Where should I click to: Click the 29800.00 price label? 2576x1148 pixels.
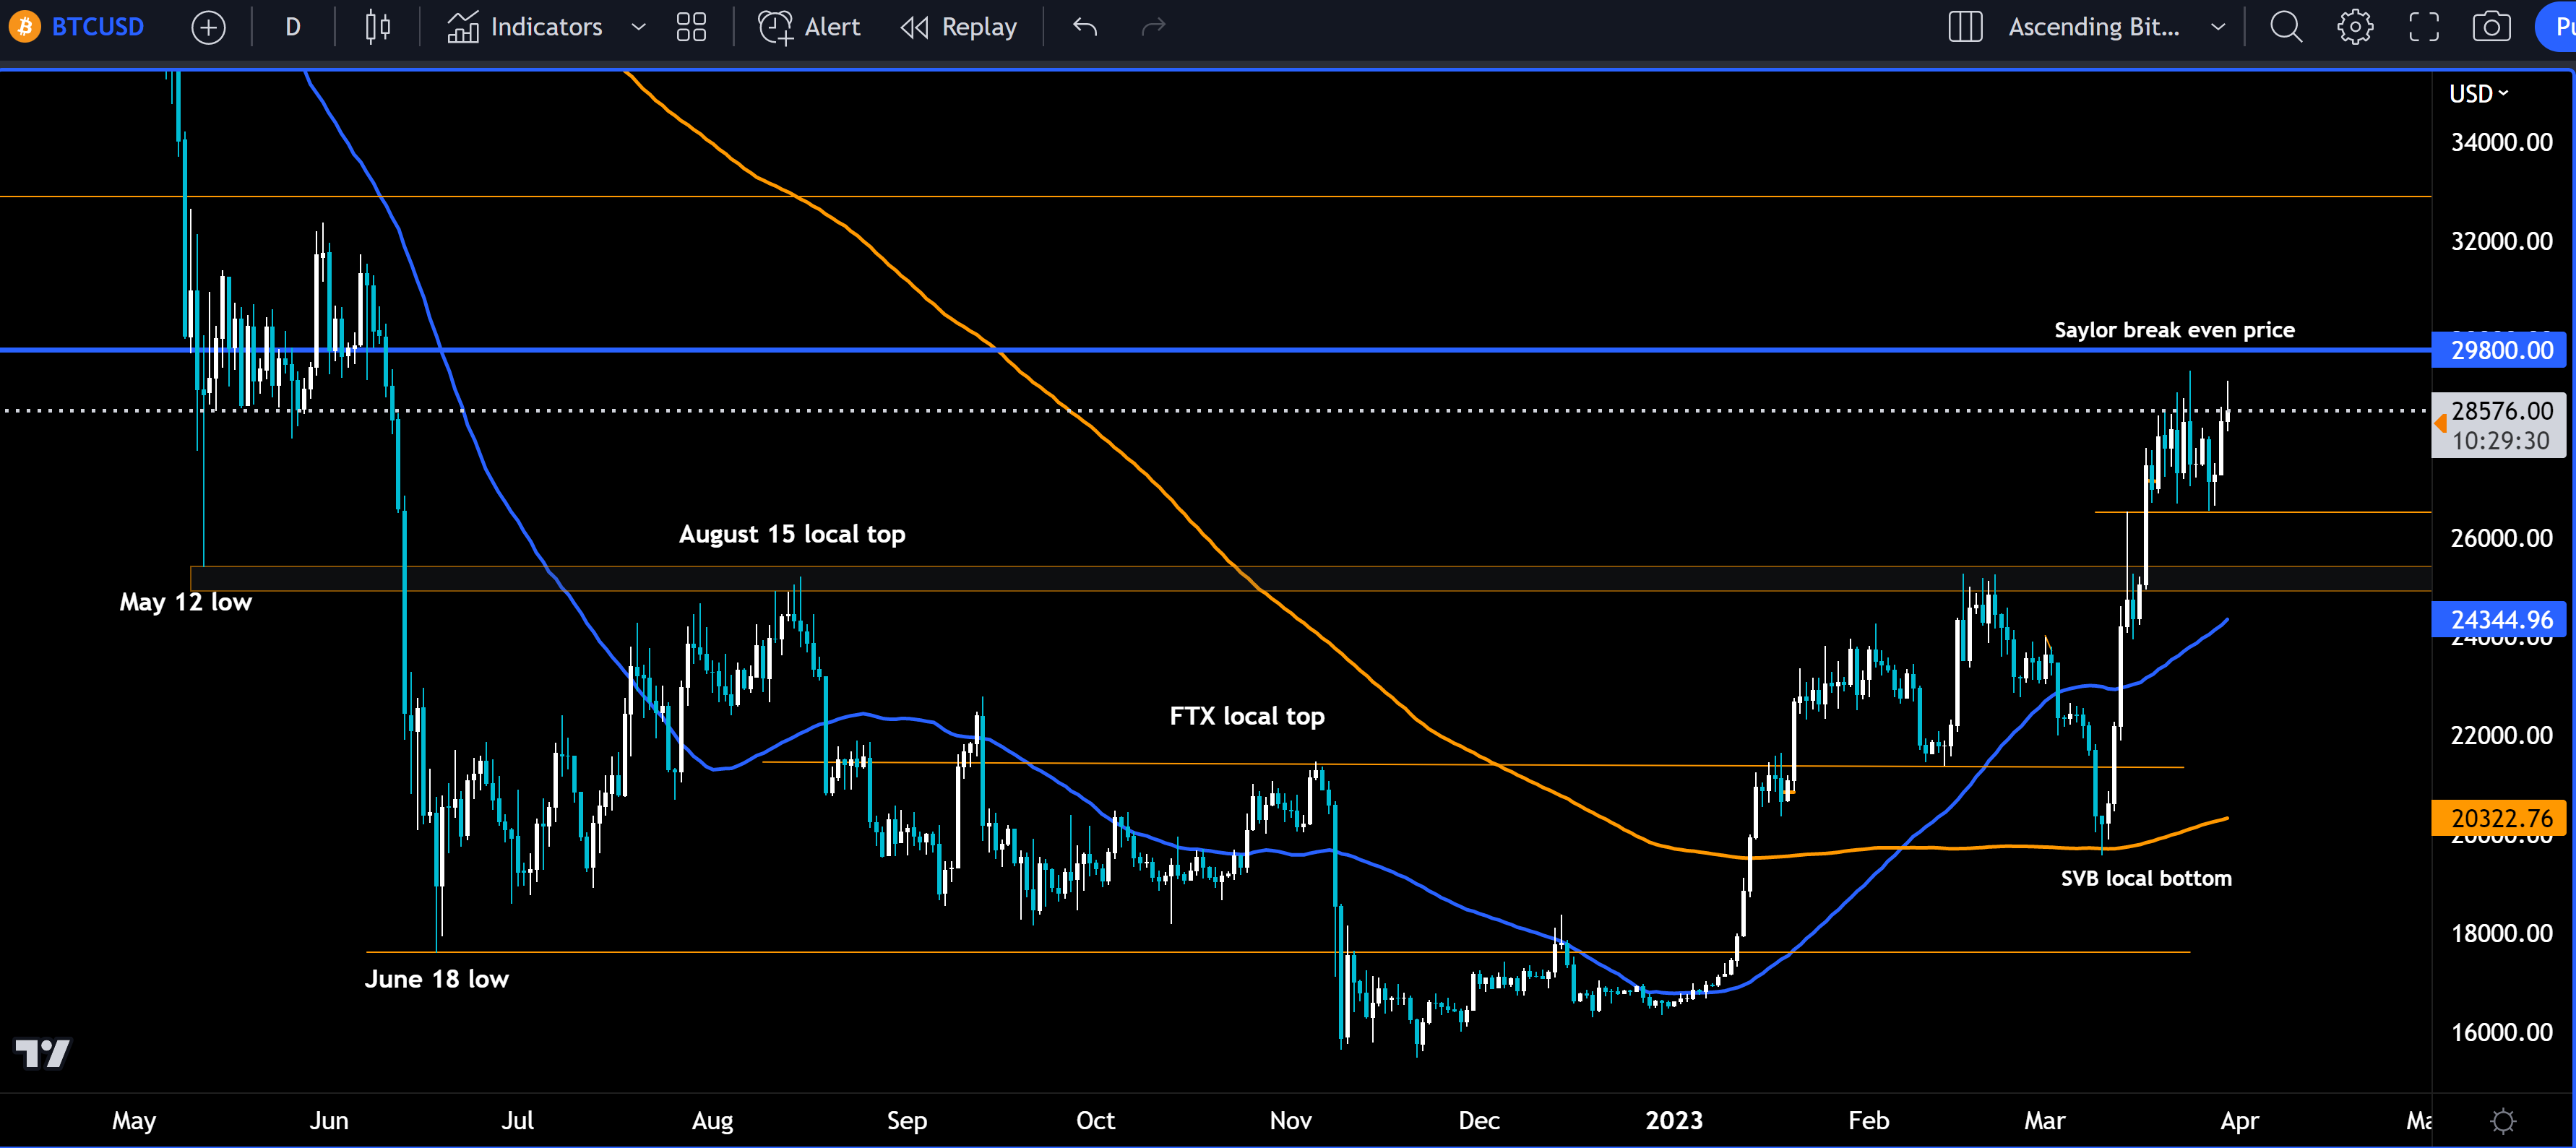[2501, 350]
